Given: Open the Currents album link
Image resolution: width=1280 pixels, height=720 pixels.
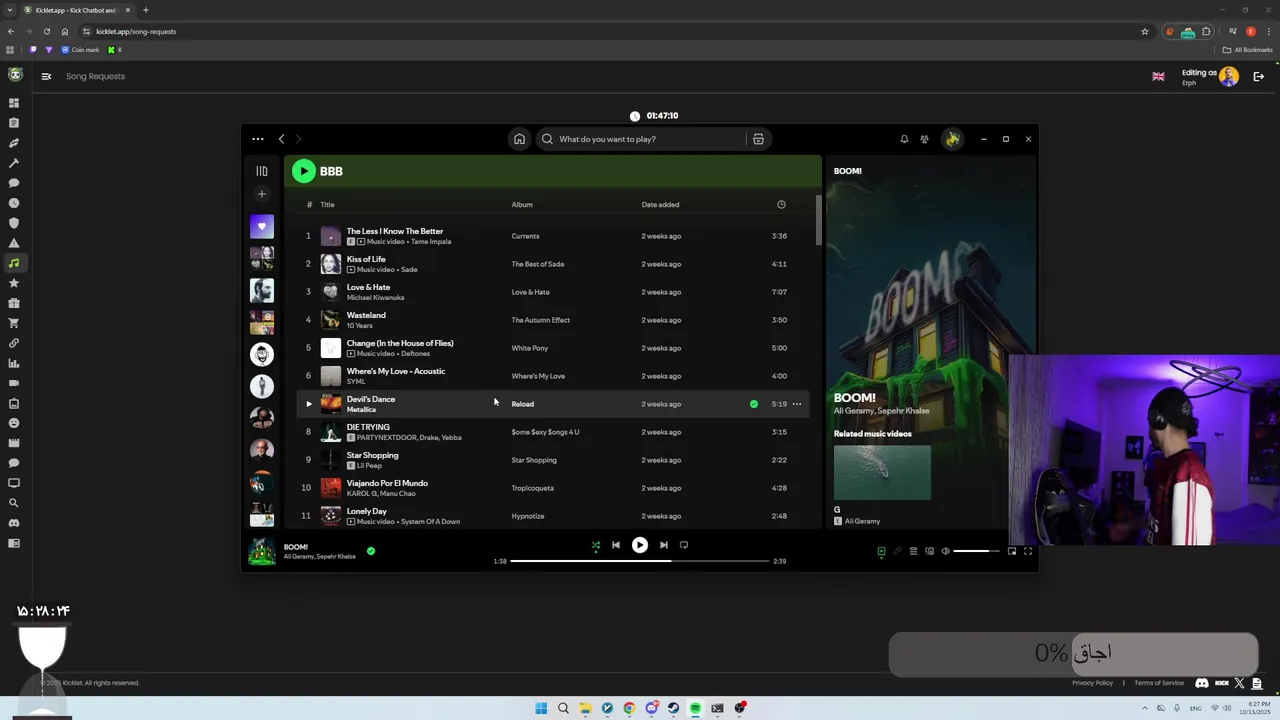Looking at the screenshot, I should pos(525,236).
